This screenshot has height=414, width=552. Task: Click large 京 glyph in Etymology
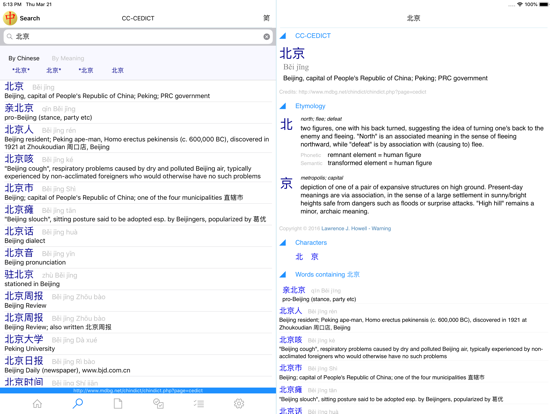tap(286, 183)
